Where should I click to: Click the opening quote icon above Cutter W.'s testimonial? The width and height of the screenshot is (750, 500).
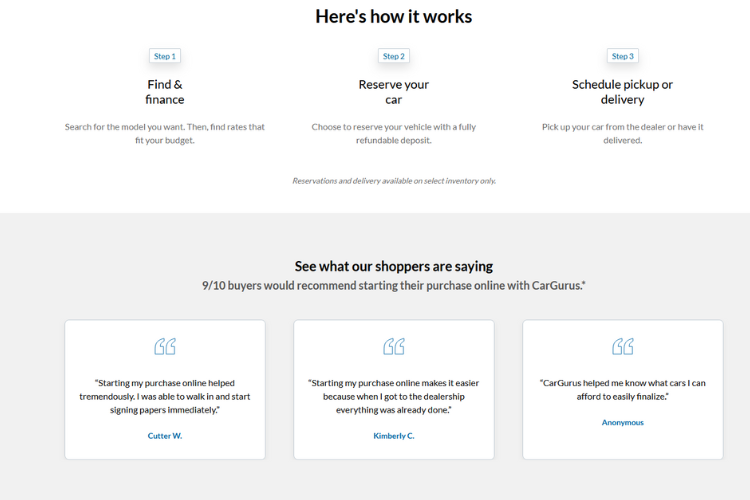click(165, 346)
